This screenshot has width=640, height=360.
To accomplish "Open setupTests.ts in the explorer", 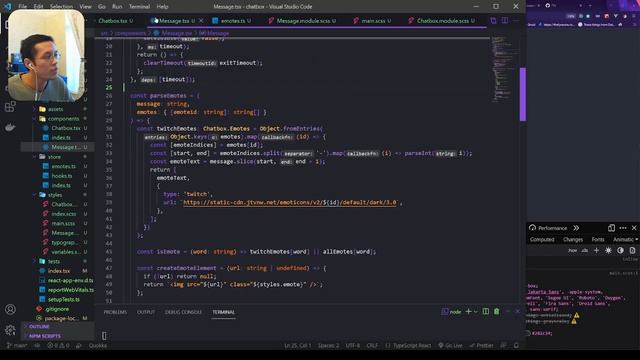I will [x=63, y=299].
